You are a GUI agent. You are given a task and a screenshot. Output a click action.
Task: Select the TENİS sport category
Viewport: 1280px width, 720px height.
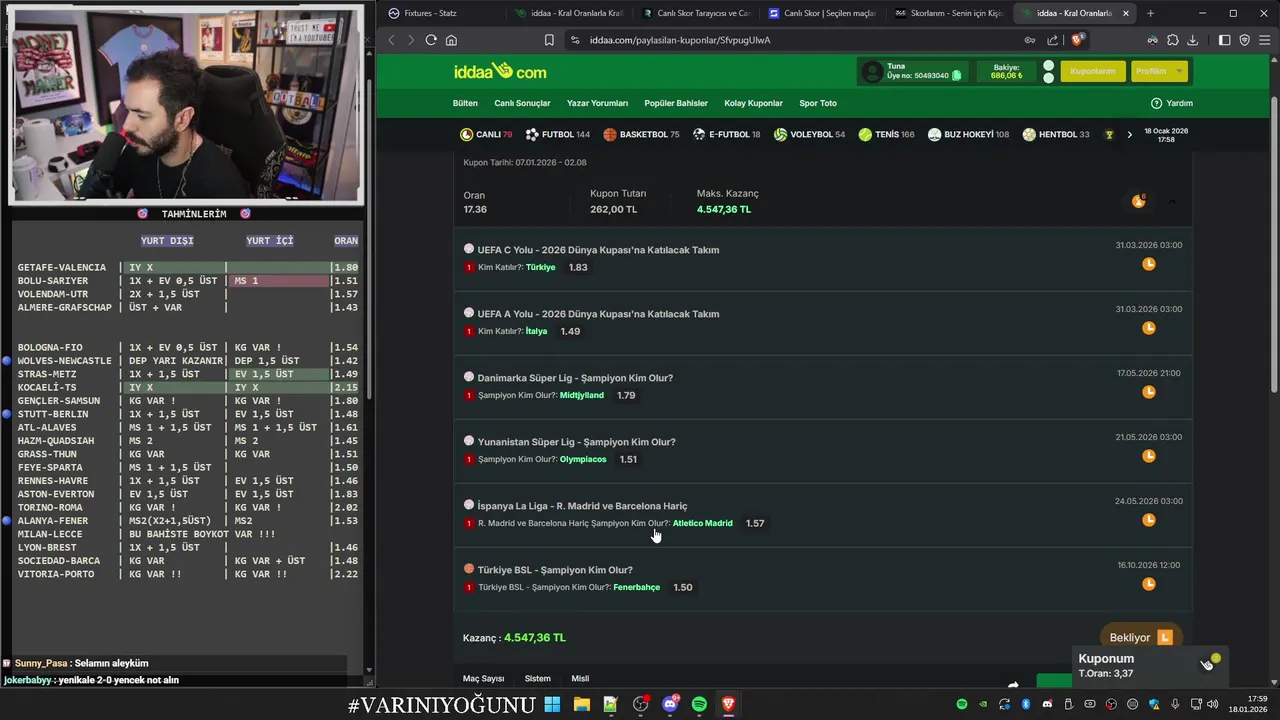click(886, 134)
